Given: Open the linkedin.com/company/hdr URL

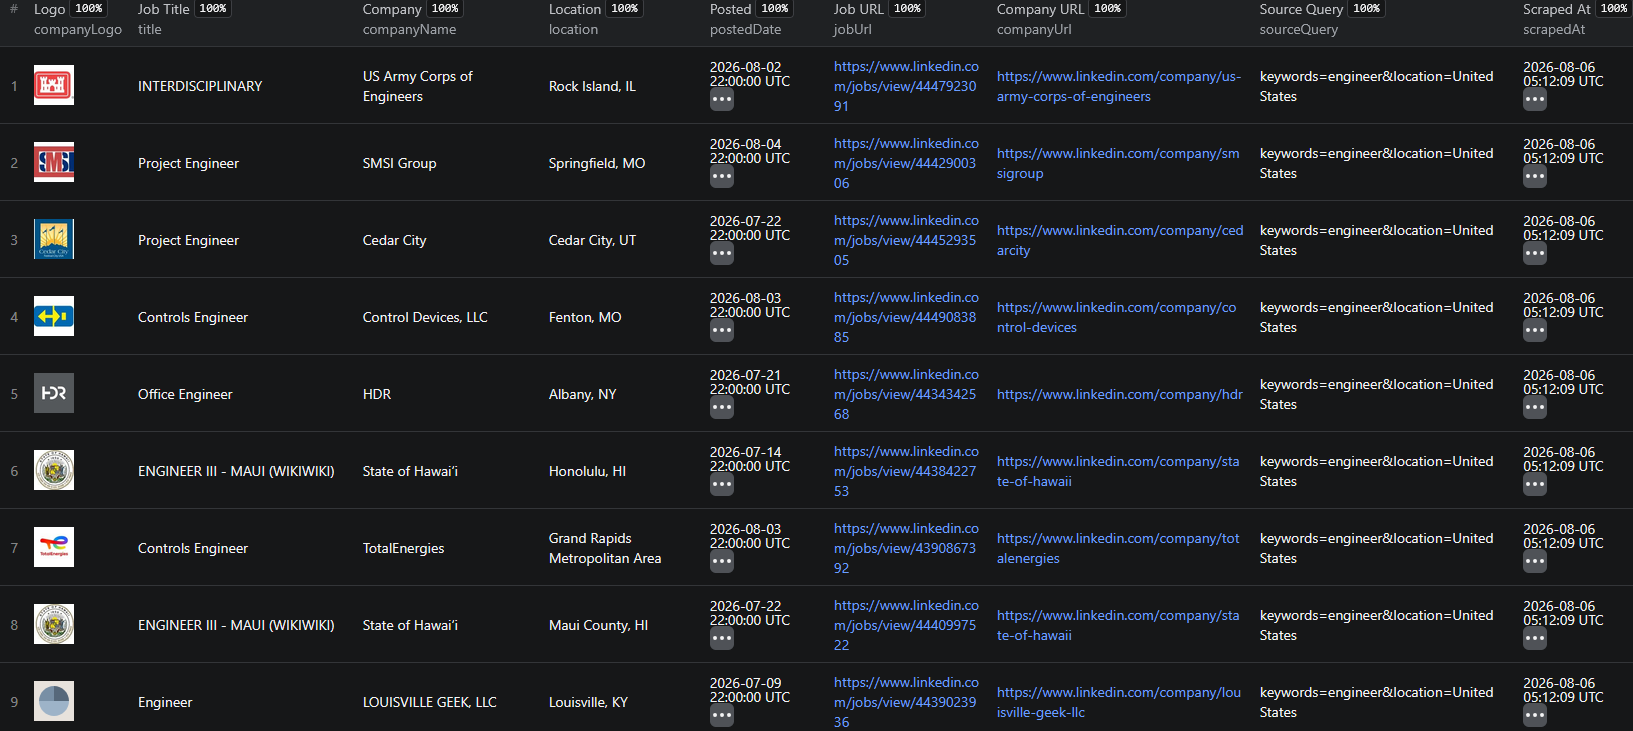Looking at the screenshot, I should point(1120,394).
